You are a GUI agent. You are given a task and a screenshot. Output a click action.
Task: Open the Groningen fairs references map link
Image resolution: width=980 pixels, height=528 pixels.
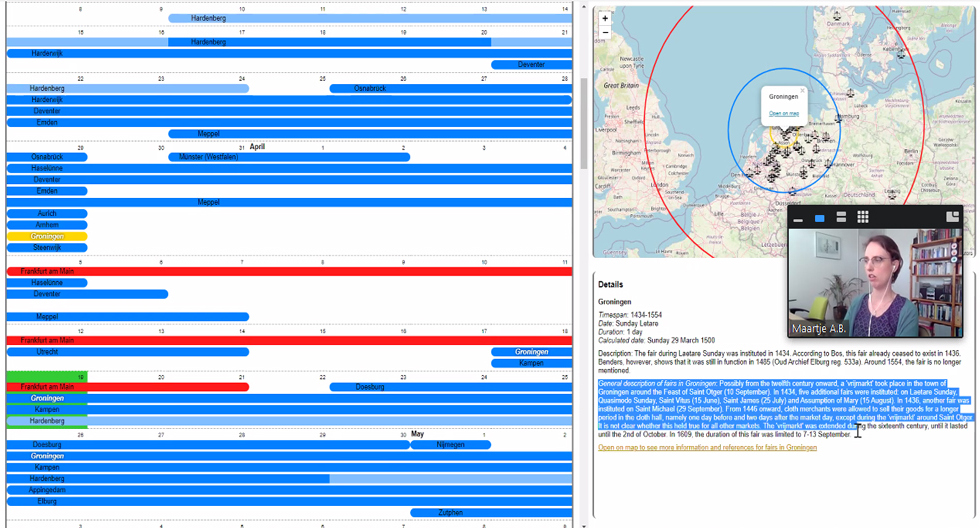pos(707,447)
